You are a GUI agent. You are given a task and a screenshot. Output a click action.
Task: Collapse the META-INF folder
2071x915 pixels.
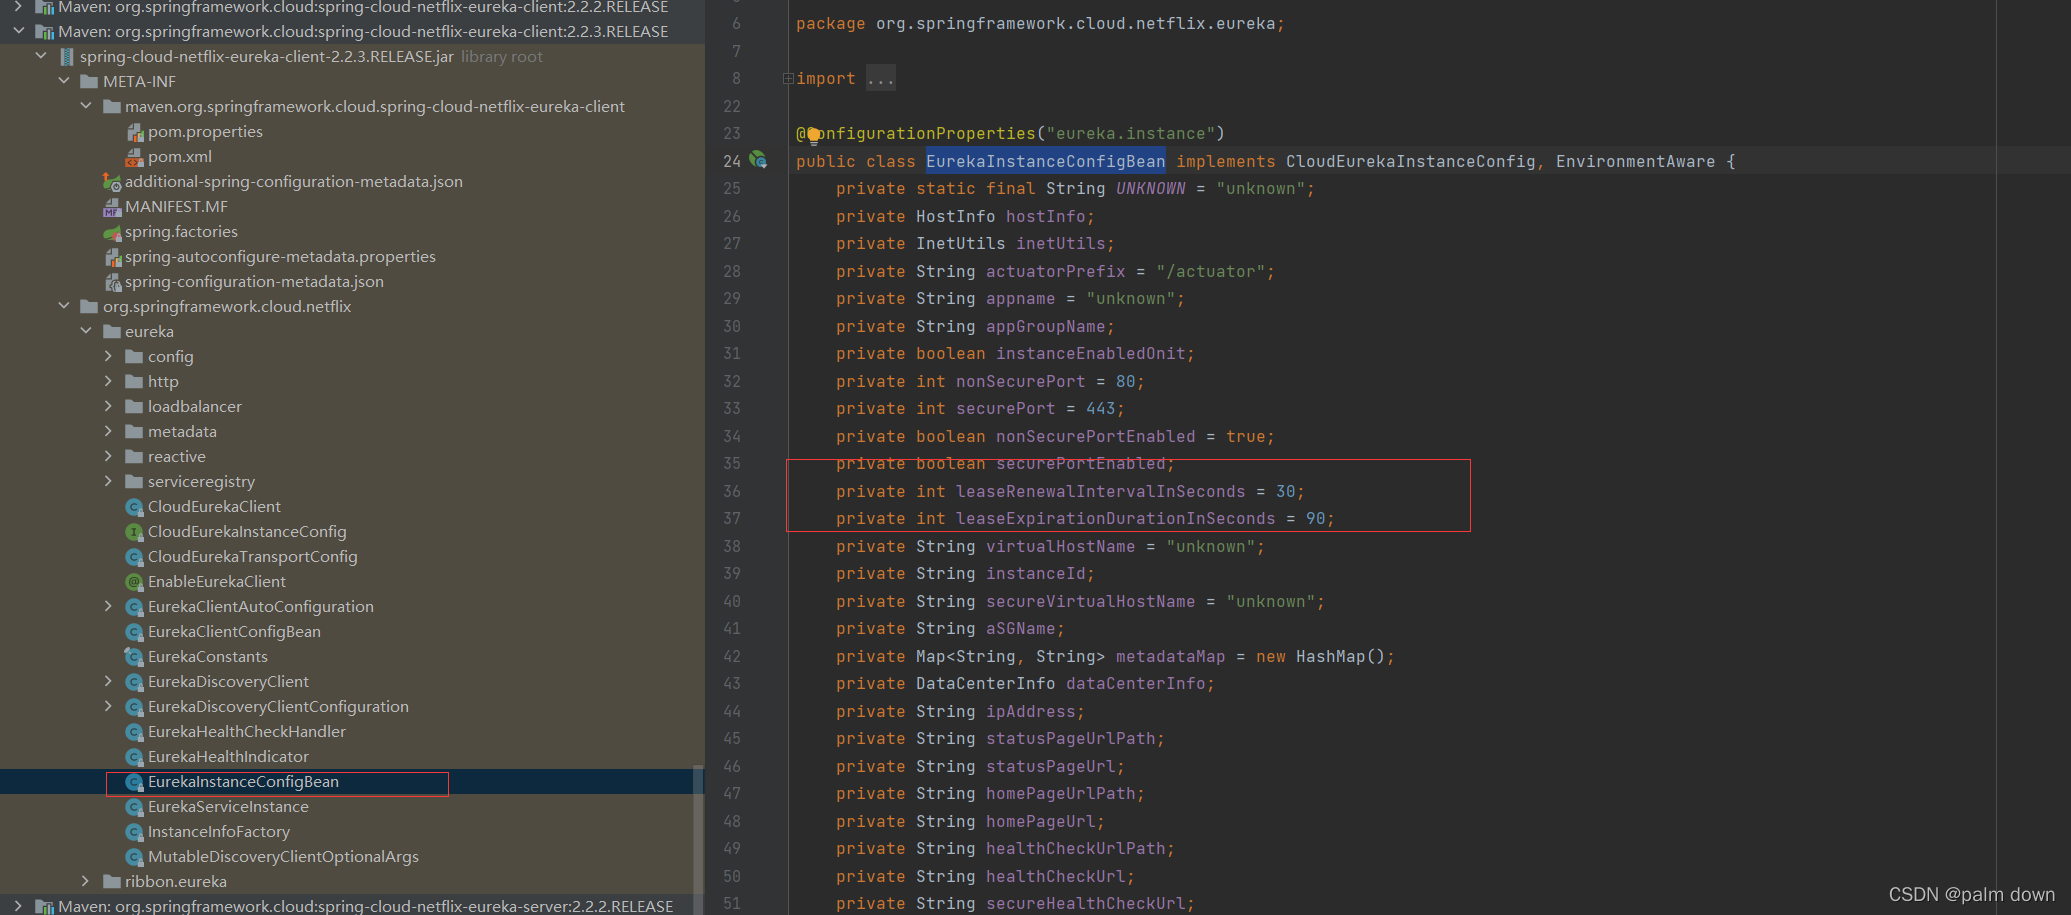pyautogui.click(x=64, y=81)
